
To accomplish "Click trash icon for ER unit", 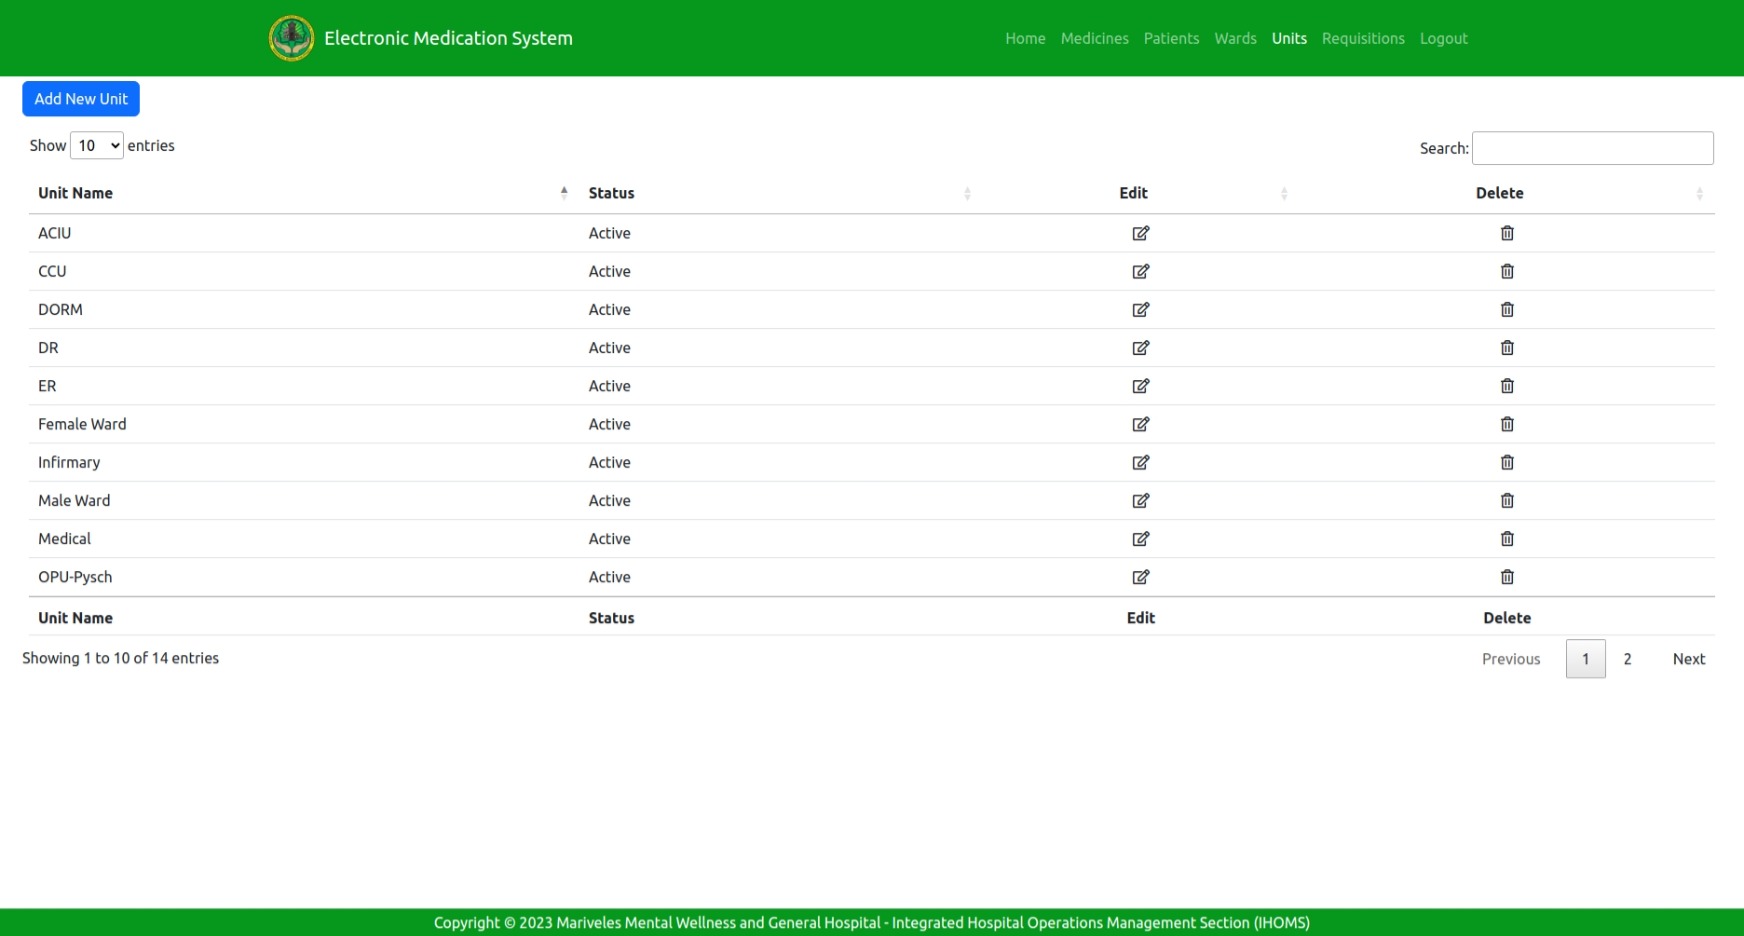I will [x=1507, y=386].
